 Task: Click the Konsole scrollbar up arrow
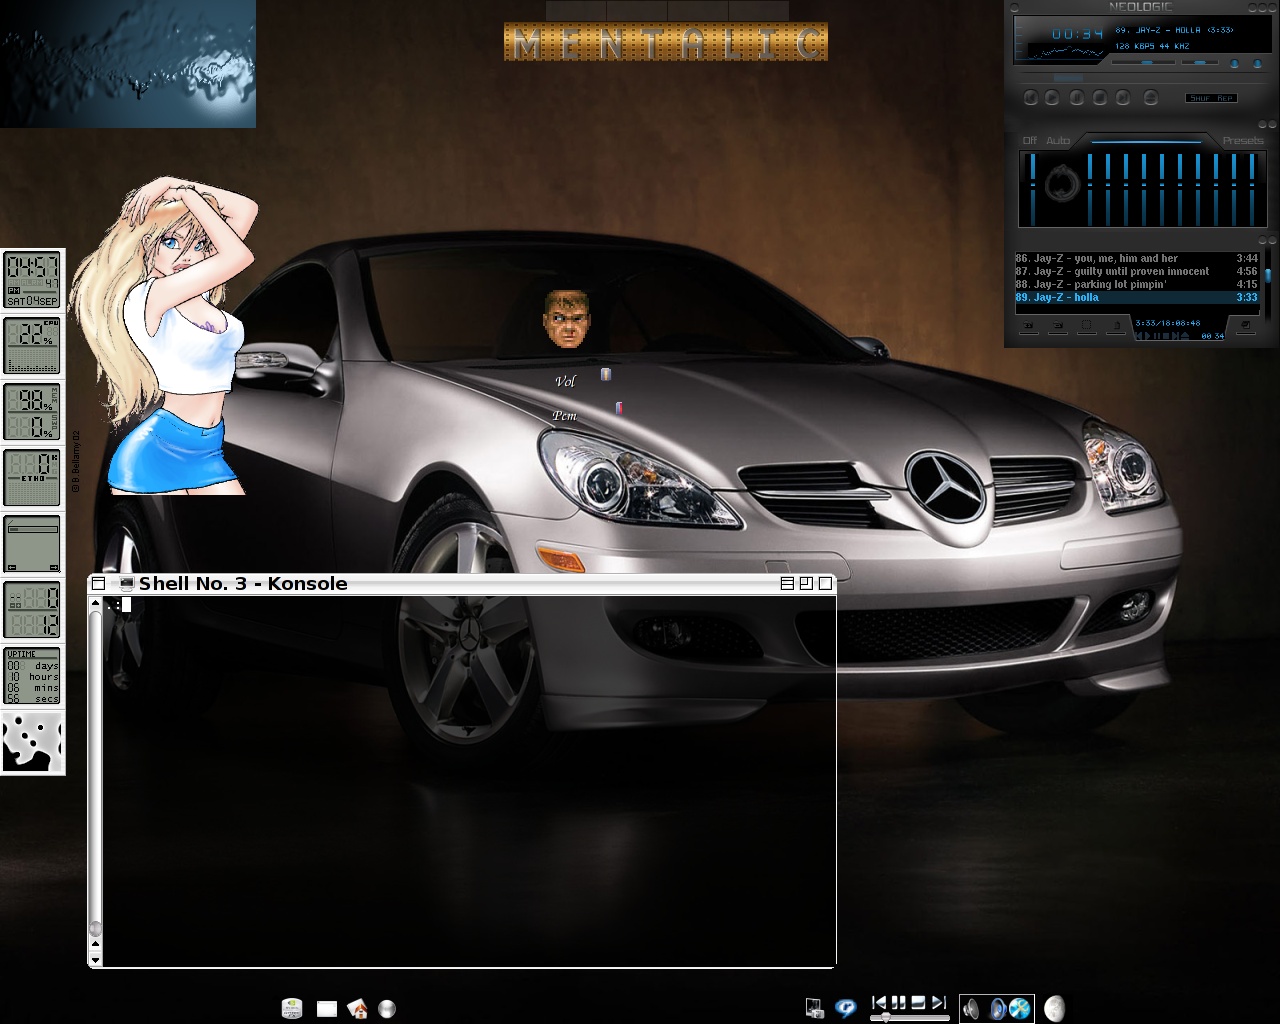(95, 603)
